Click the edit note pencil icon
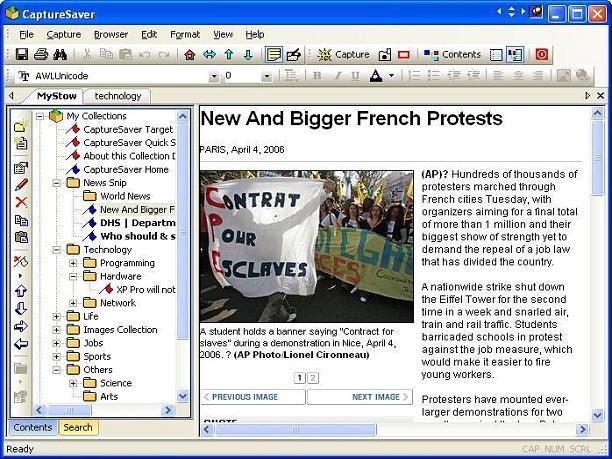The image size is (612, 459). (x=293, y=55)
